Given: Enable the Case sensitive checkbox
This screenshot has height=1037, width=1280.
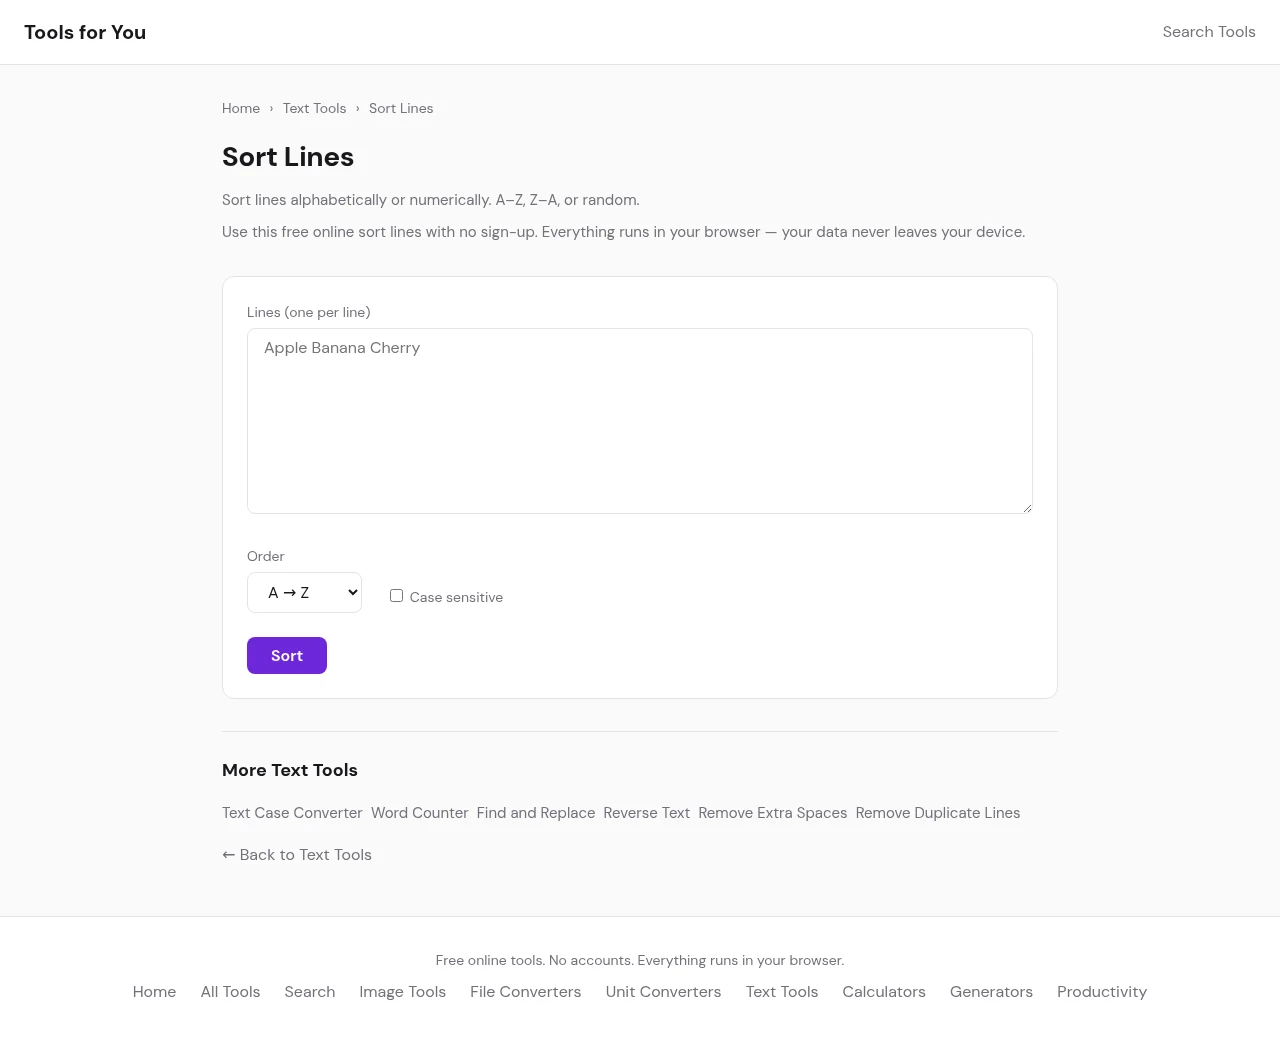Looking at the screenshot, I should [x=397, y=596].
